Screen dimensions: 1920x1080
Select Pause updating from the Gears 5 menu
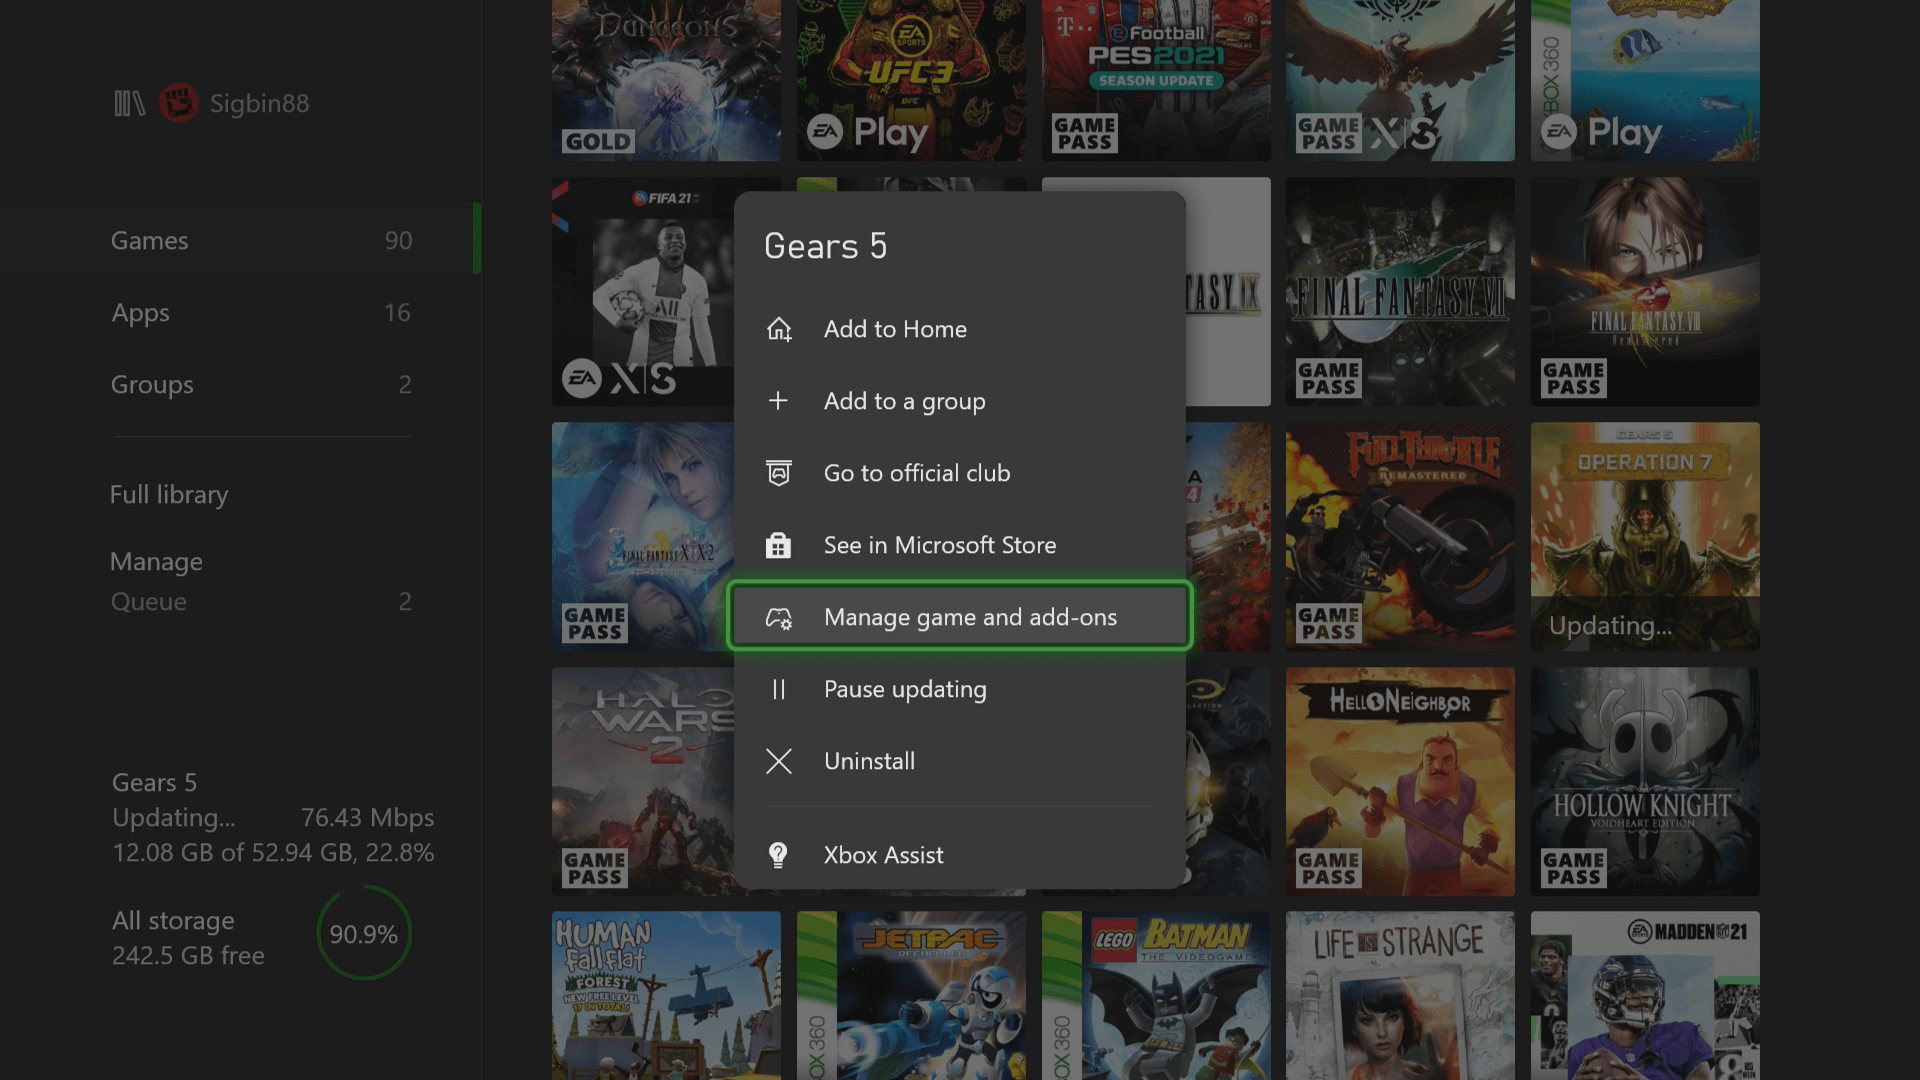click(905, 689)
